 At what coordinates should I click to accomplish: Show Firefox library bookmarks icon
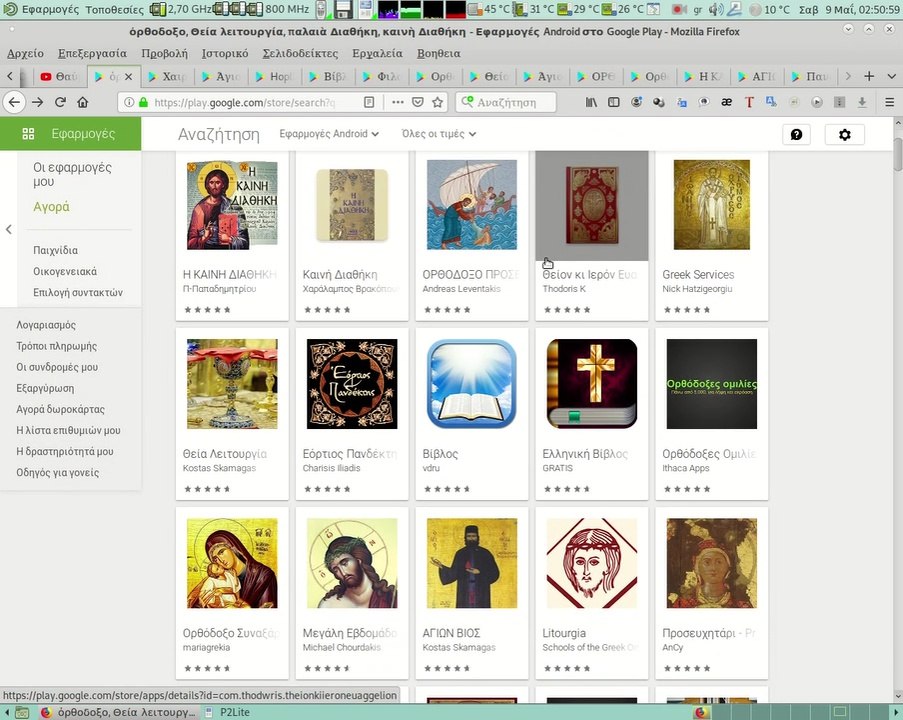coord(591,102)
